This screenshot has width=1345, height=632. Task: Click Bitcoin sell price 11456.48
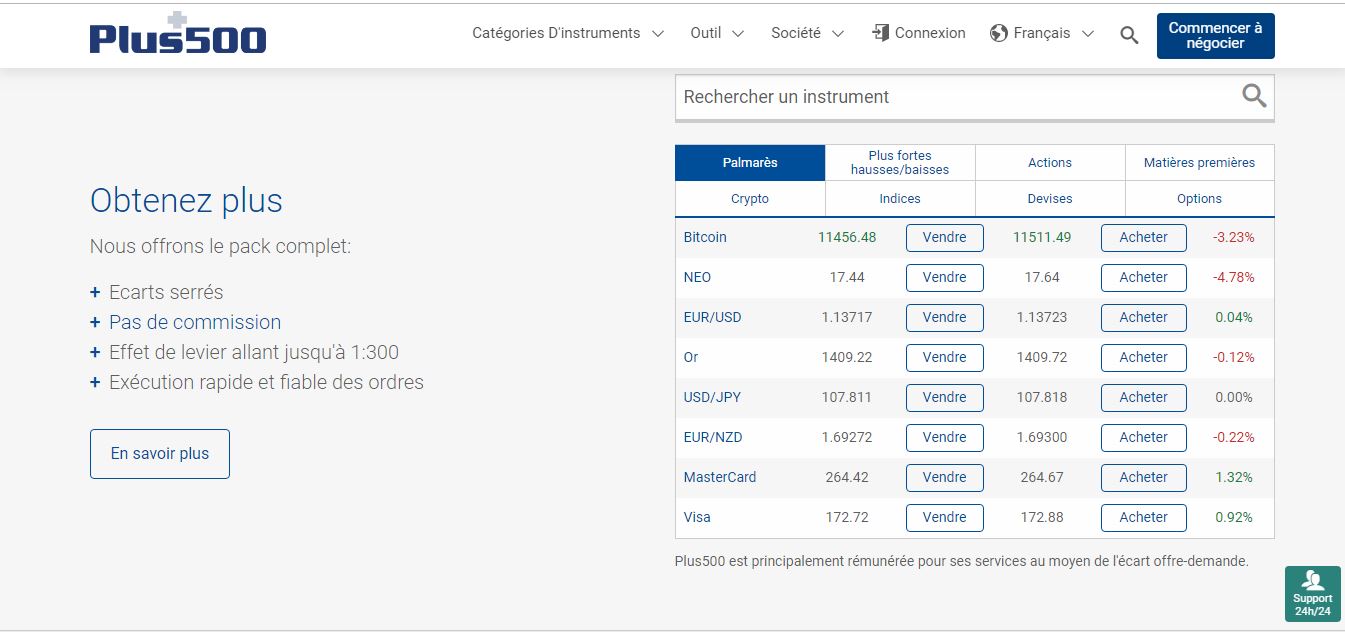coord(847,237)
